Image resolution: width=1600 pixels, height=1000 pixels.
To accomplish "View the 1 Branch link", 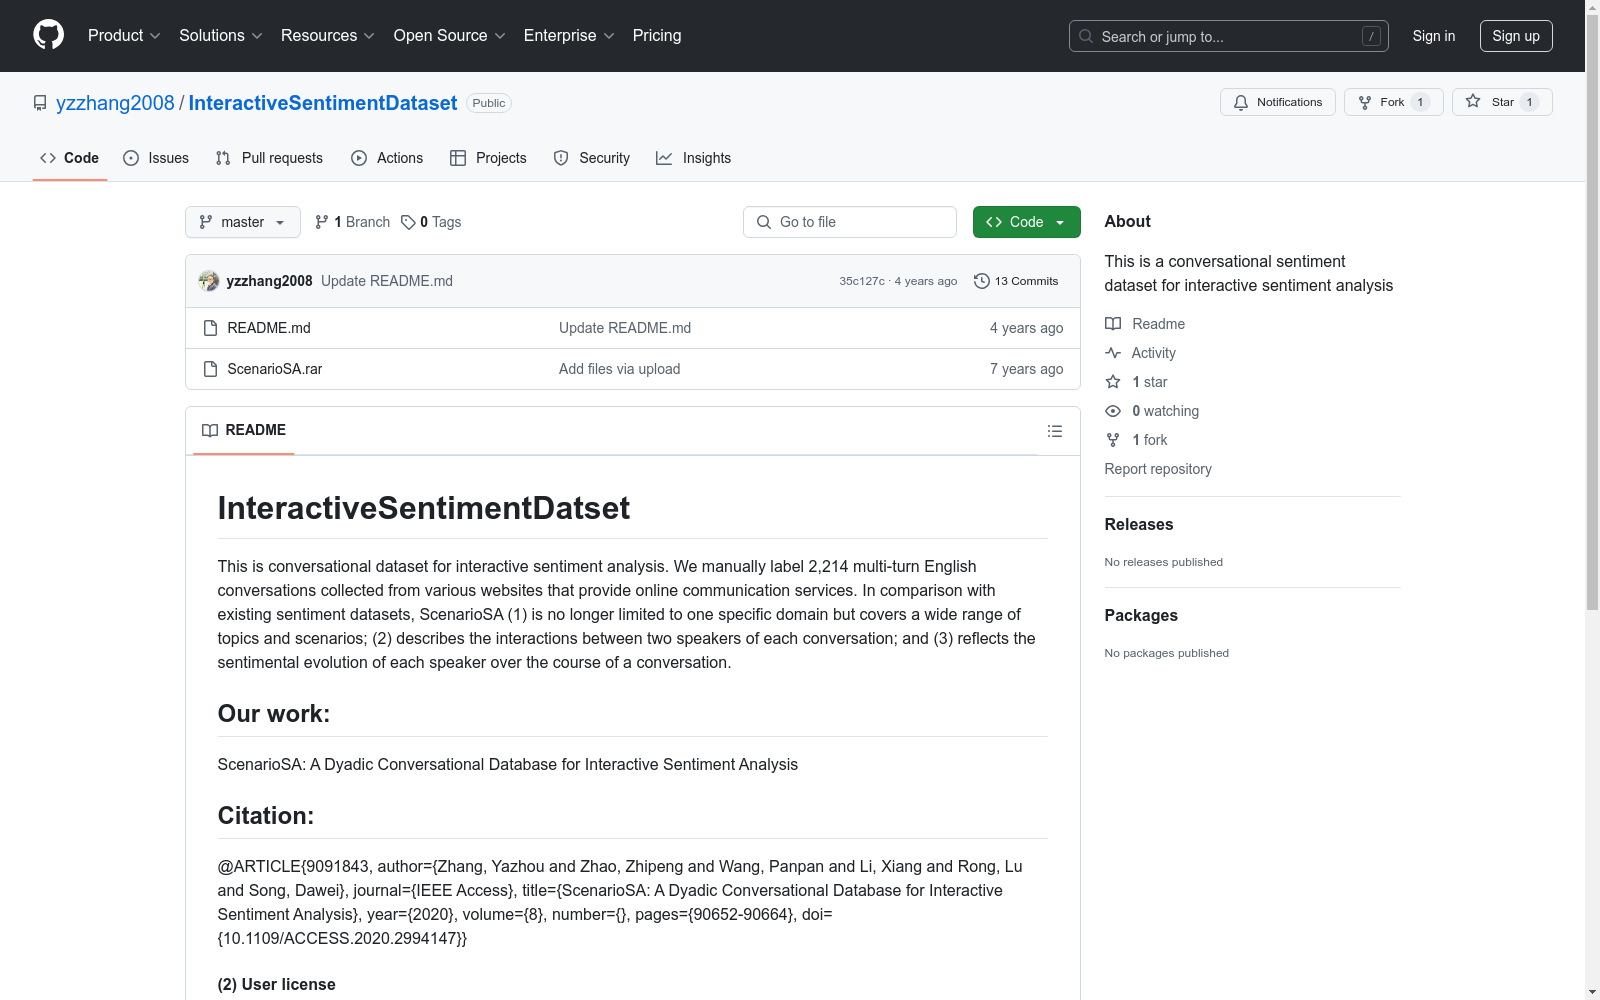I will (x=352, y=222).
